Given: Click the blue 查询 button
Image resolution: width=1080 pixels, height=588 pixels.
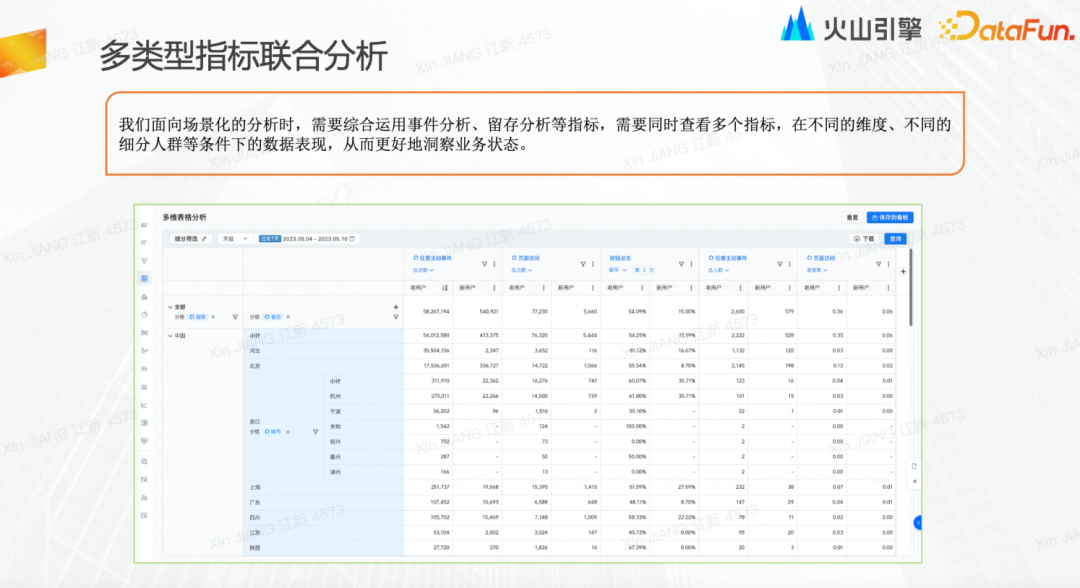Looking at the screenshot, I should [895, 239].
